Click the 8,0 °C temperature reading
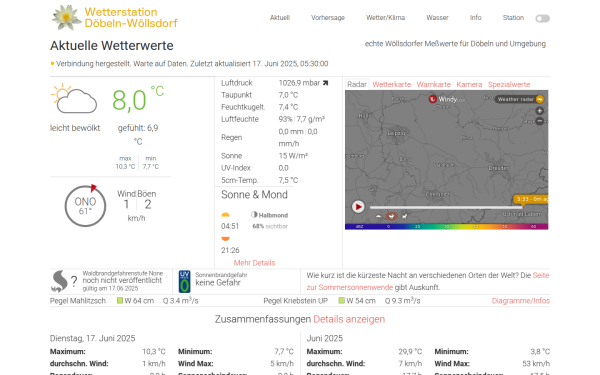This screenshot has height=375, width=600. [x=138, y=100]
